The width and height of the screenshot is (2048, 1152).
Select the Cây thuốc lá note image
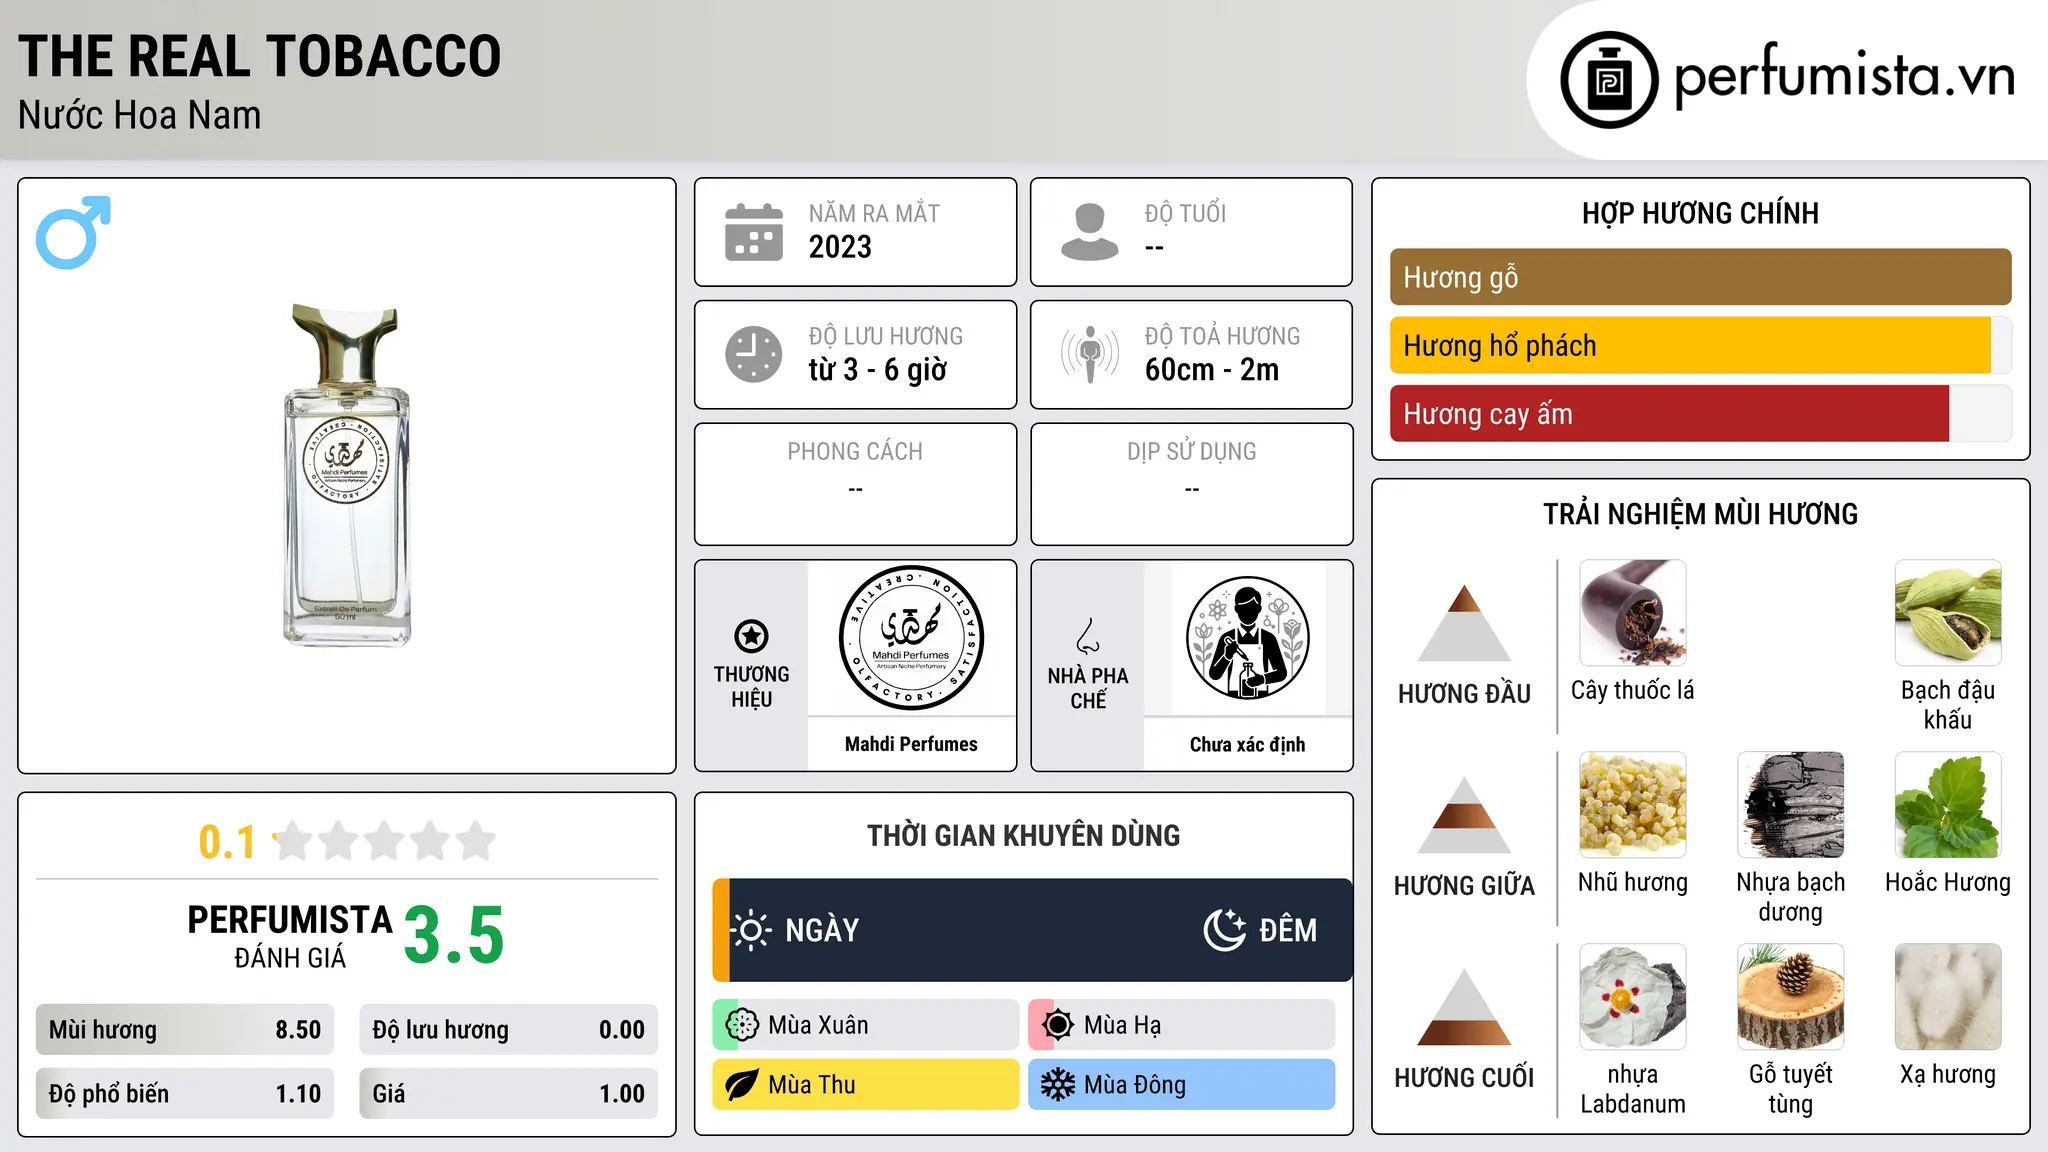tap(1633, 613)
